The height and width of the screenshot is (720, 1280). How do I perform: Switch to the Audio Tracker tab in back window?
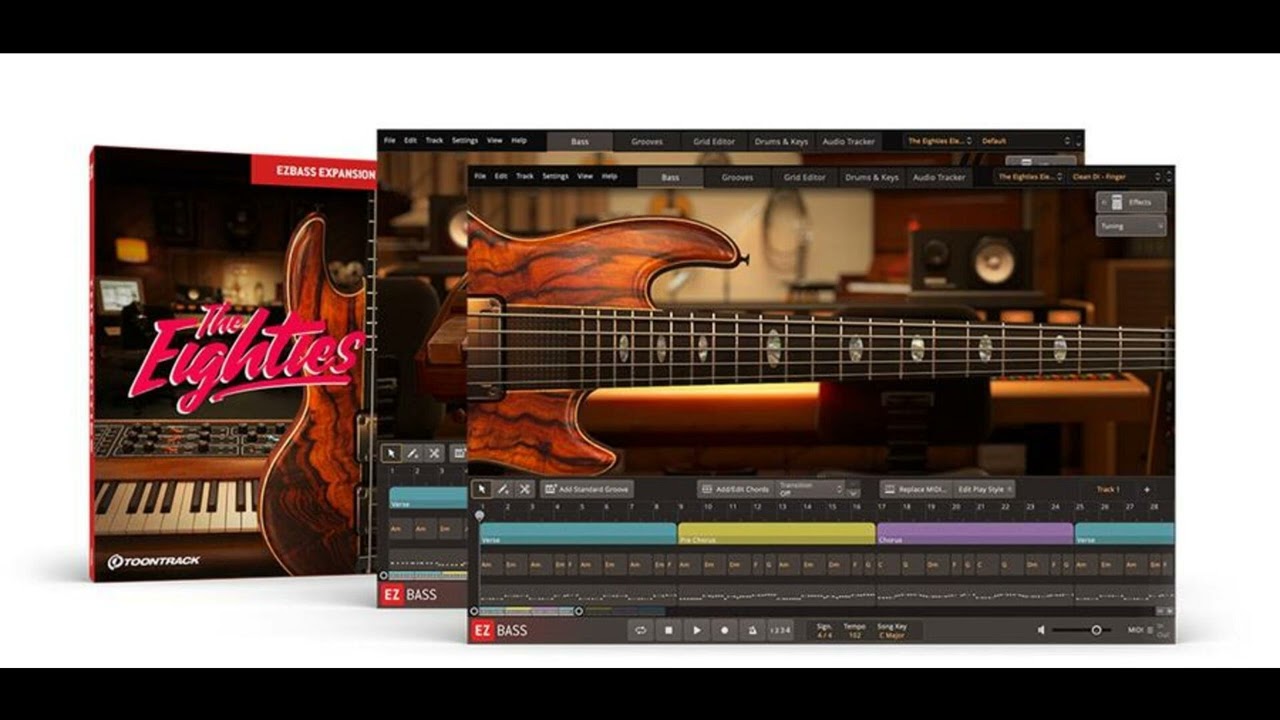(848, 141)
